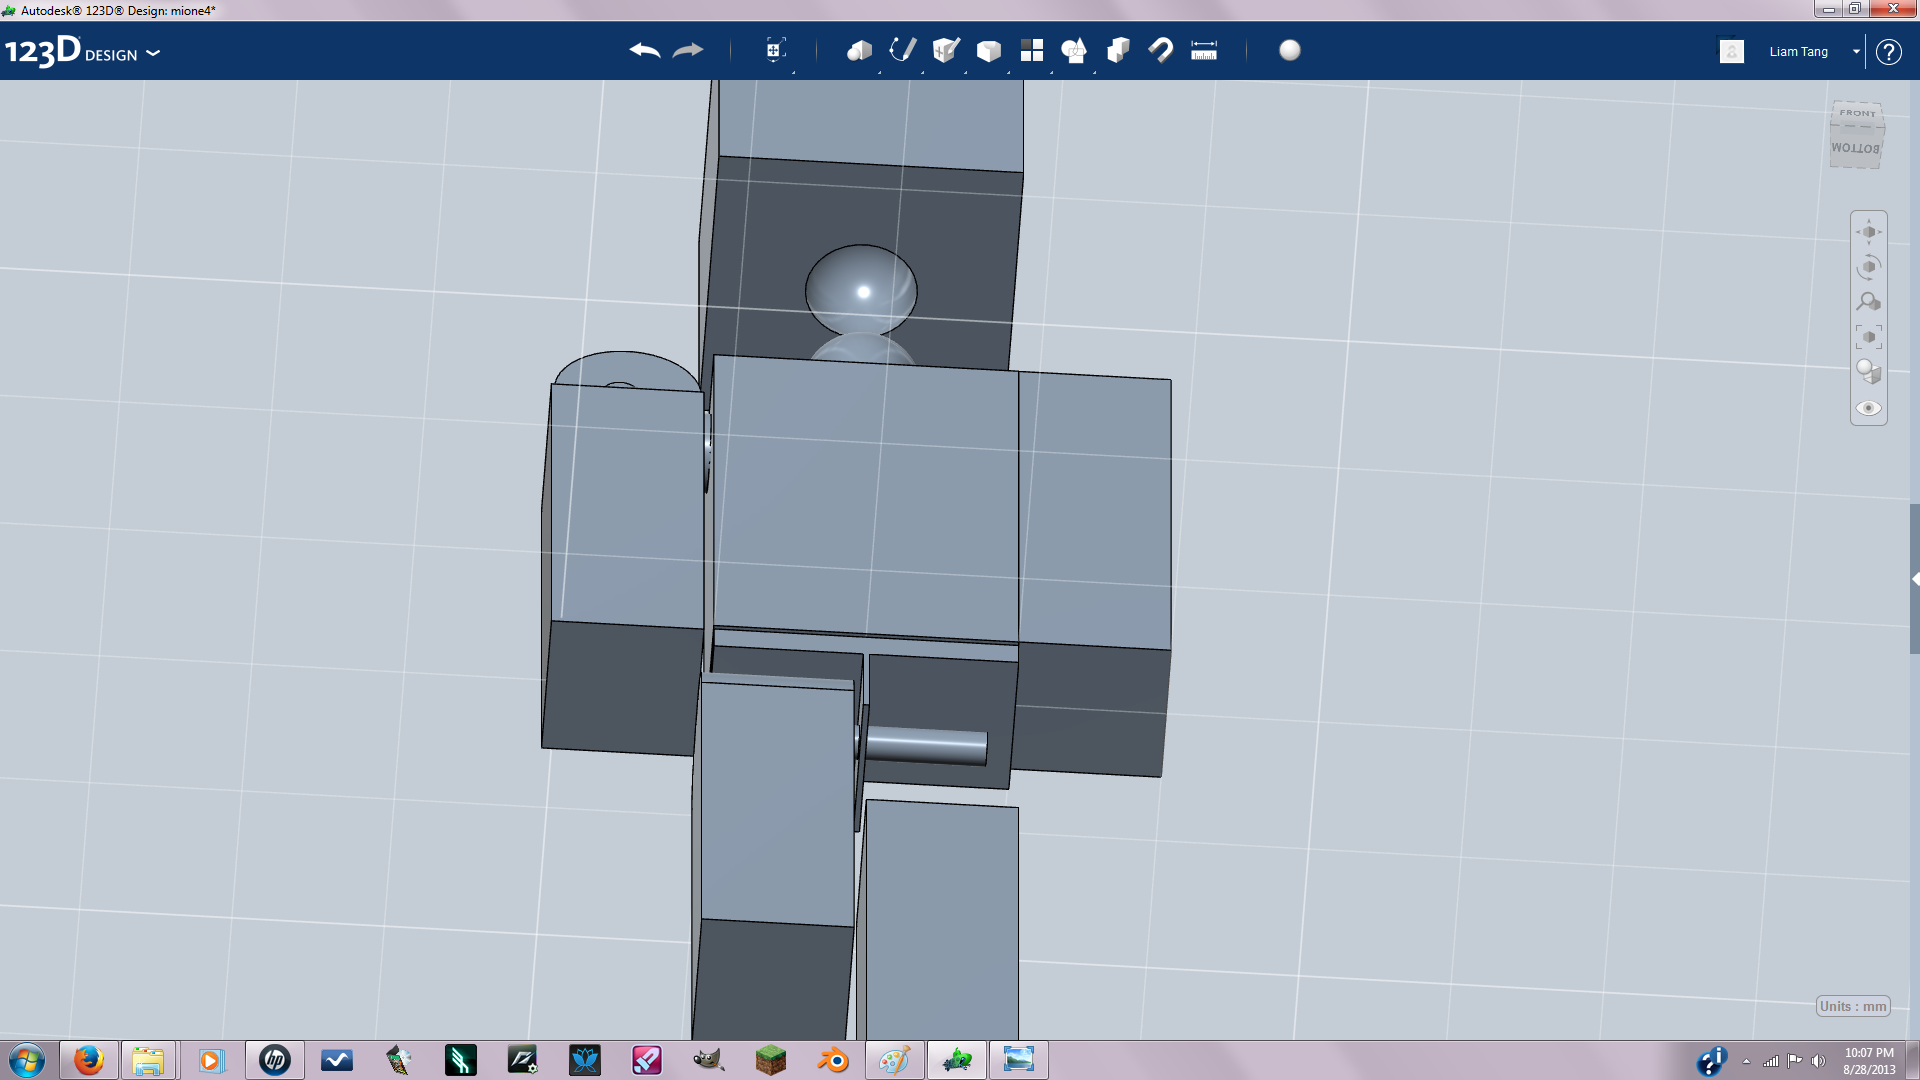Toggle the Snap magnet tool
The image size is (1920, 1080).
click(x=1161, y=51)
